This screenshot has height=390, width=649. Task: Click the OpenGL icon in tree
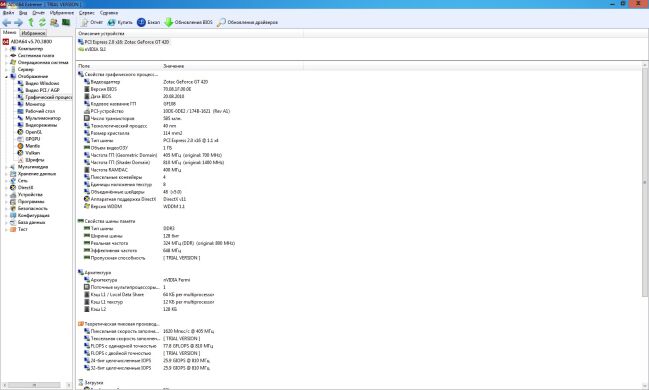pyautogui.click(x=20, y=132)
